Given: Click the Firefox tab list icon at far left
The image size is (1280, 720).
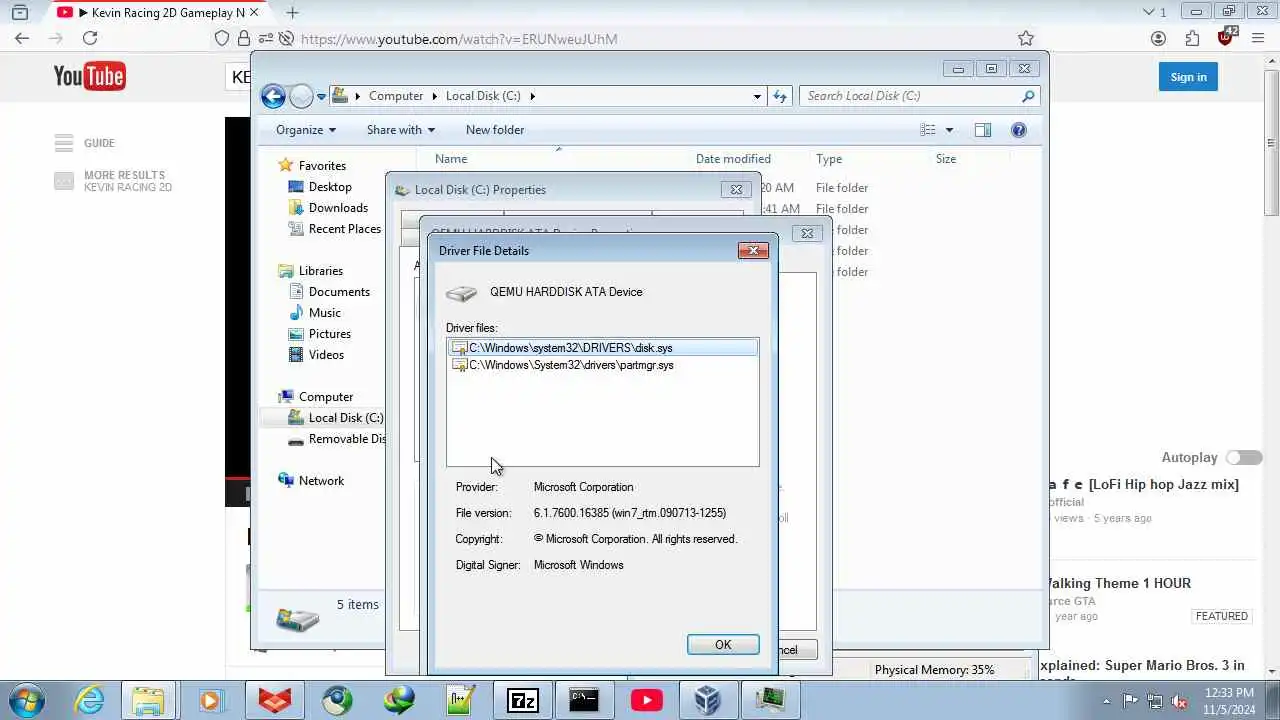Looking at the screenshot, I should pyautogui.click(x=20, y=13).
